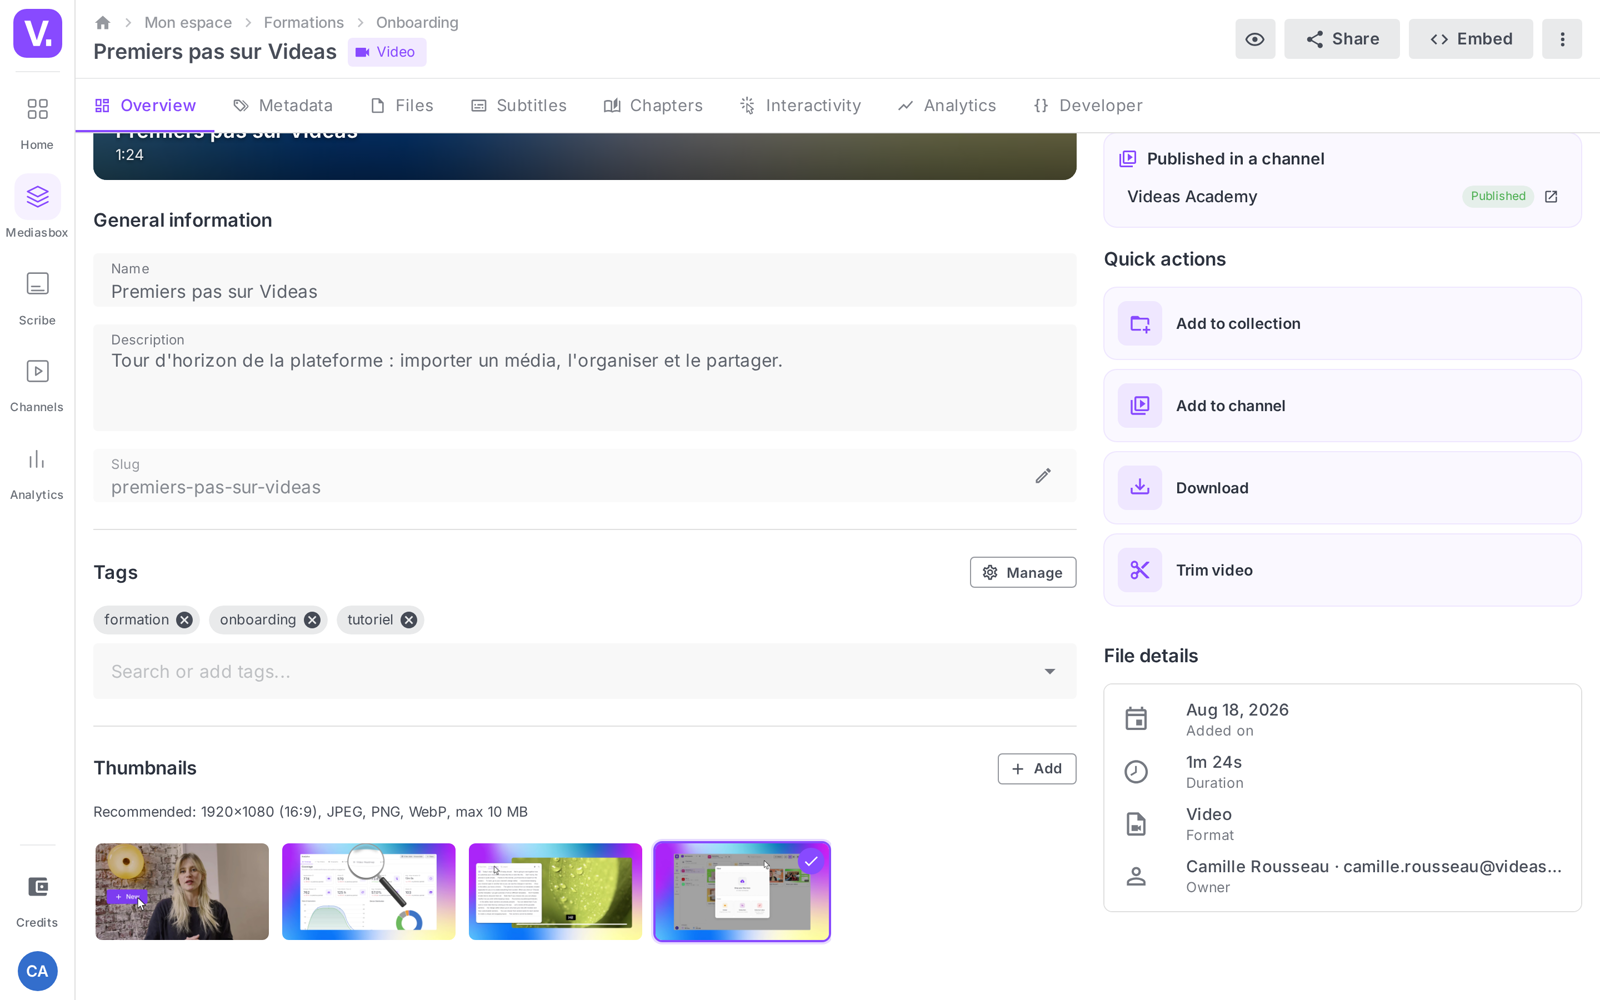The height and width of the screenshot is (1000, 1600).
Task: Click the tutoriel tag label
Action: click(x=370, y=620)
